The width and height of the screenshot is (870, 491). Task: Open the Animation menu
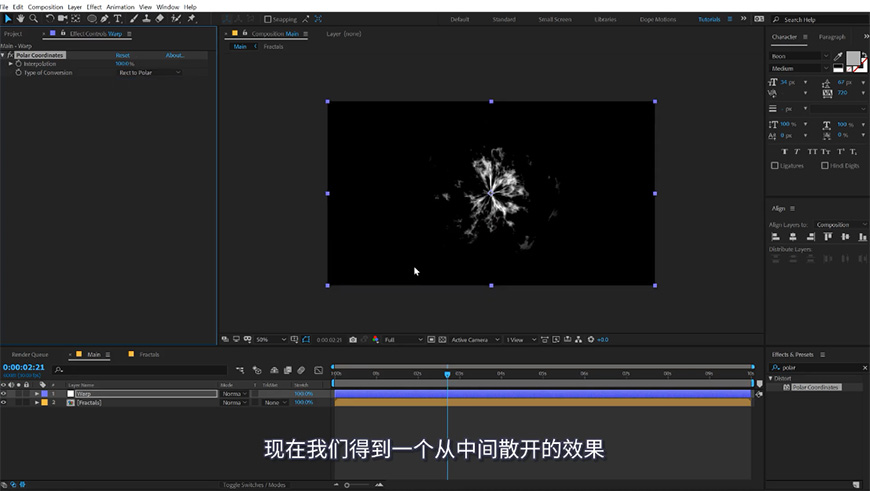click(x=120, y=7)
